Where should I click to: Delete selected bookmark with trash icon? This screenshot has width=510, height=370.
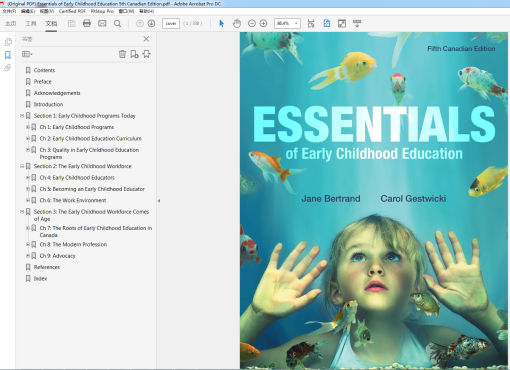tap(122, 54)
